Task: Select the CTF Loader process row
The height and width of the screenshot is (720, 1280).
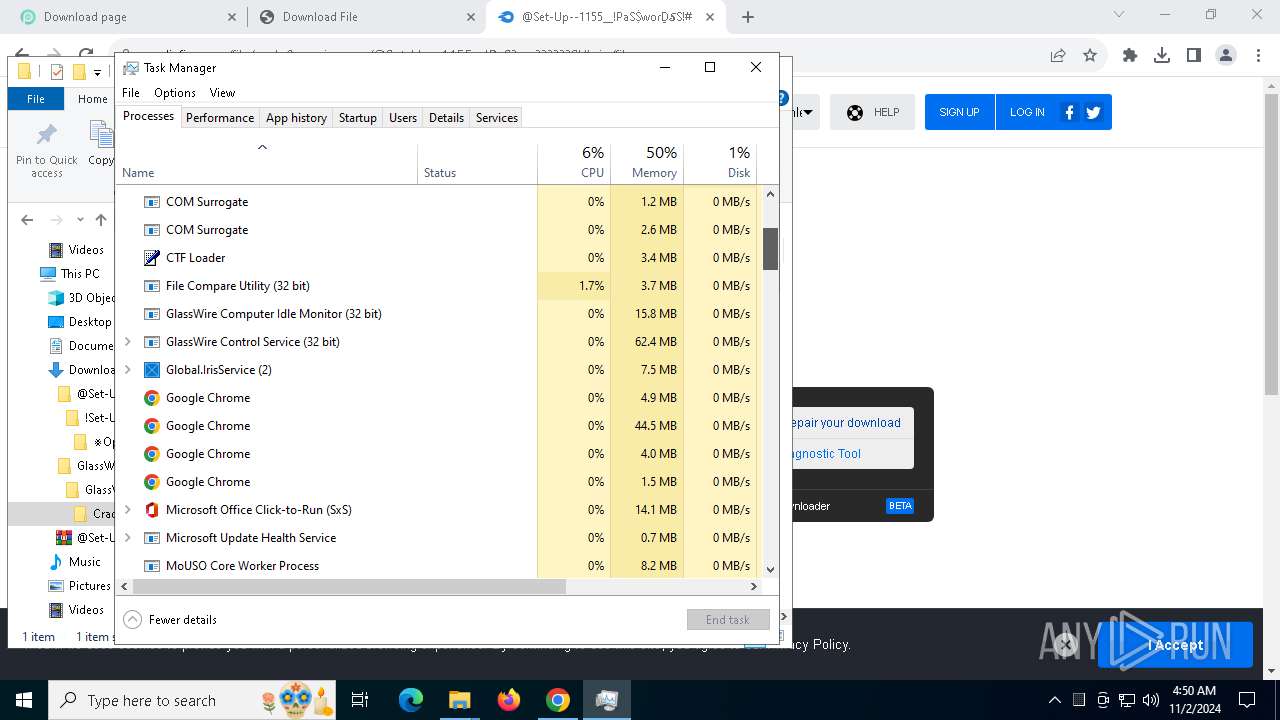Action: click(437, 258)
